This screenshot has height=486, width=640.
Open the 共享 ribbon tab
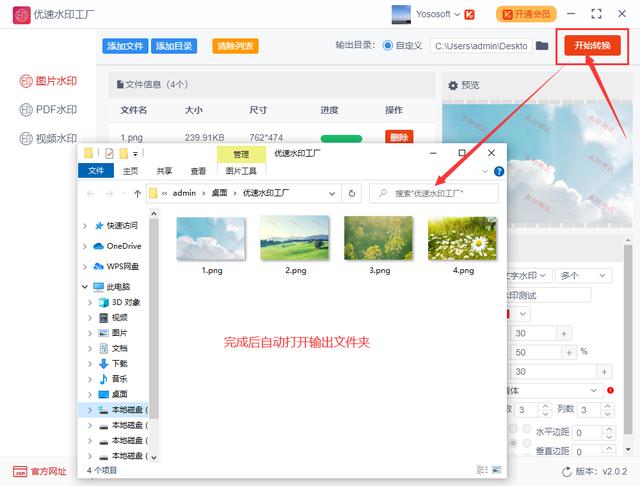pyautogui.click(x=164, y=171)
